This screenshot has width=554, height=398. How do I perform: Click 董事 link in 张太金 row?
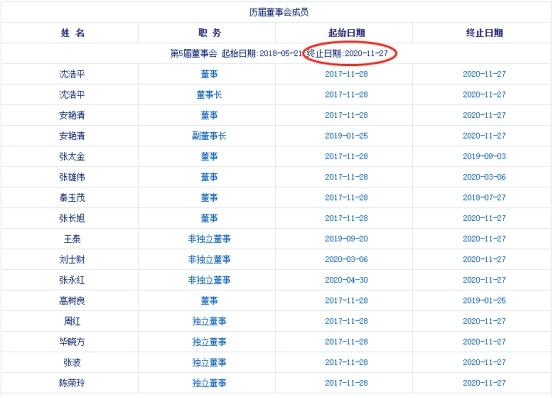[x=209, y=156]
